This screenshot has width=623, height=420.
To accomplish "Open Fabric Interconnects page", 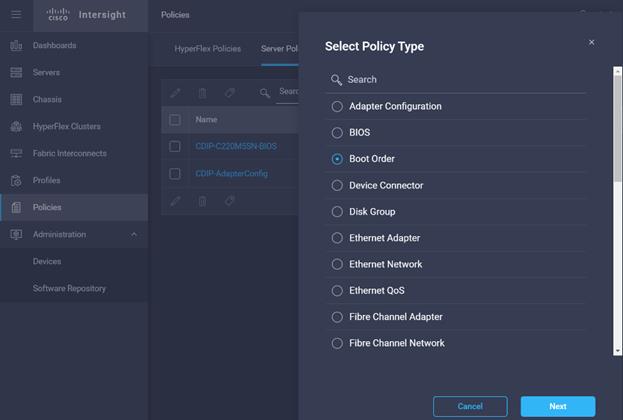I will click(x=70, y=153).
